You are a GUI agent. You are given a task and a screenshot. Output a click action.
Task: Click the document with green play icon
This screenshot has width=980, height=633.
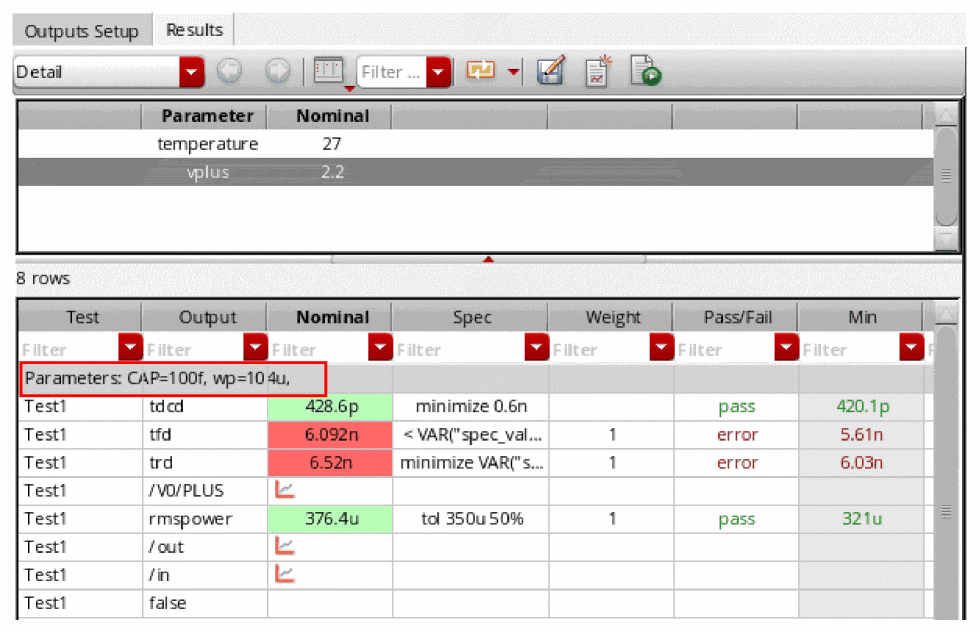tap(645, 72)
